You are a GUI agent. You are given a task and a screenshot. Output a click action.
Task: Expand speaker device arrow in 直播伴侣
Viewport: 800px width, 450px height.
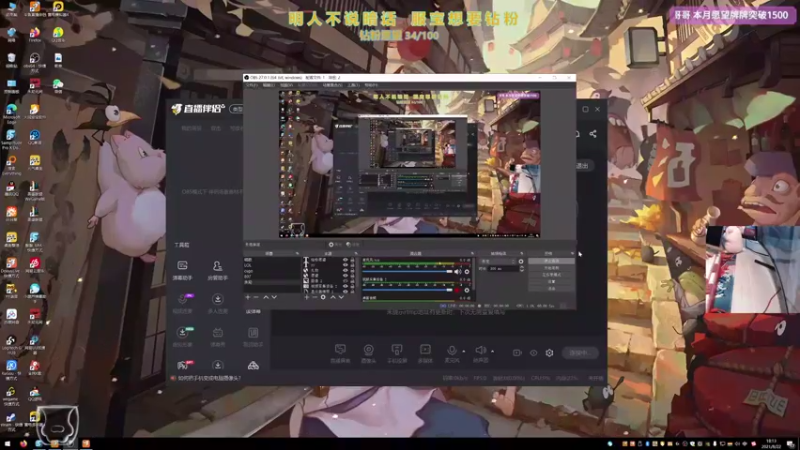(x=492, y=351)
